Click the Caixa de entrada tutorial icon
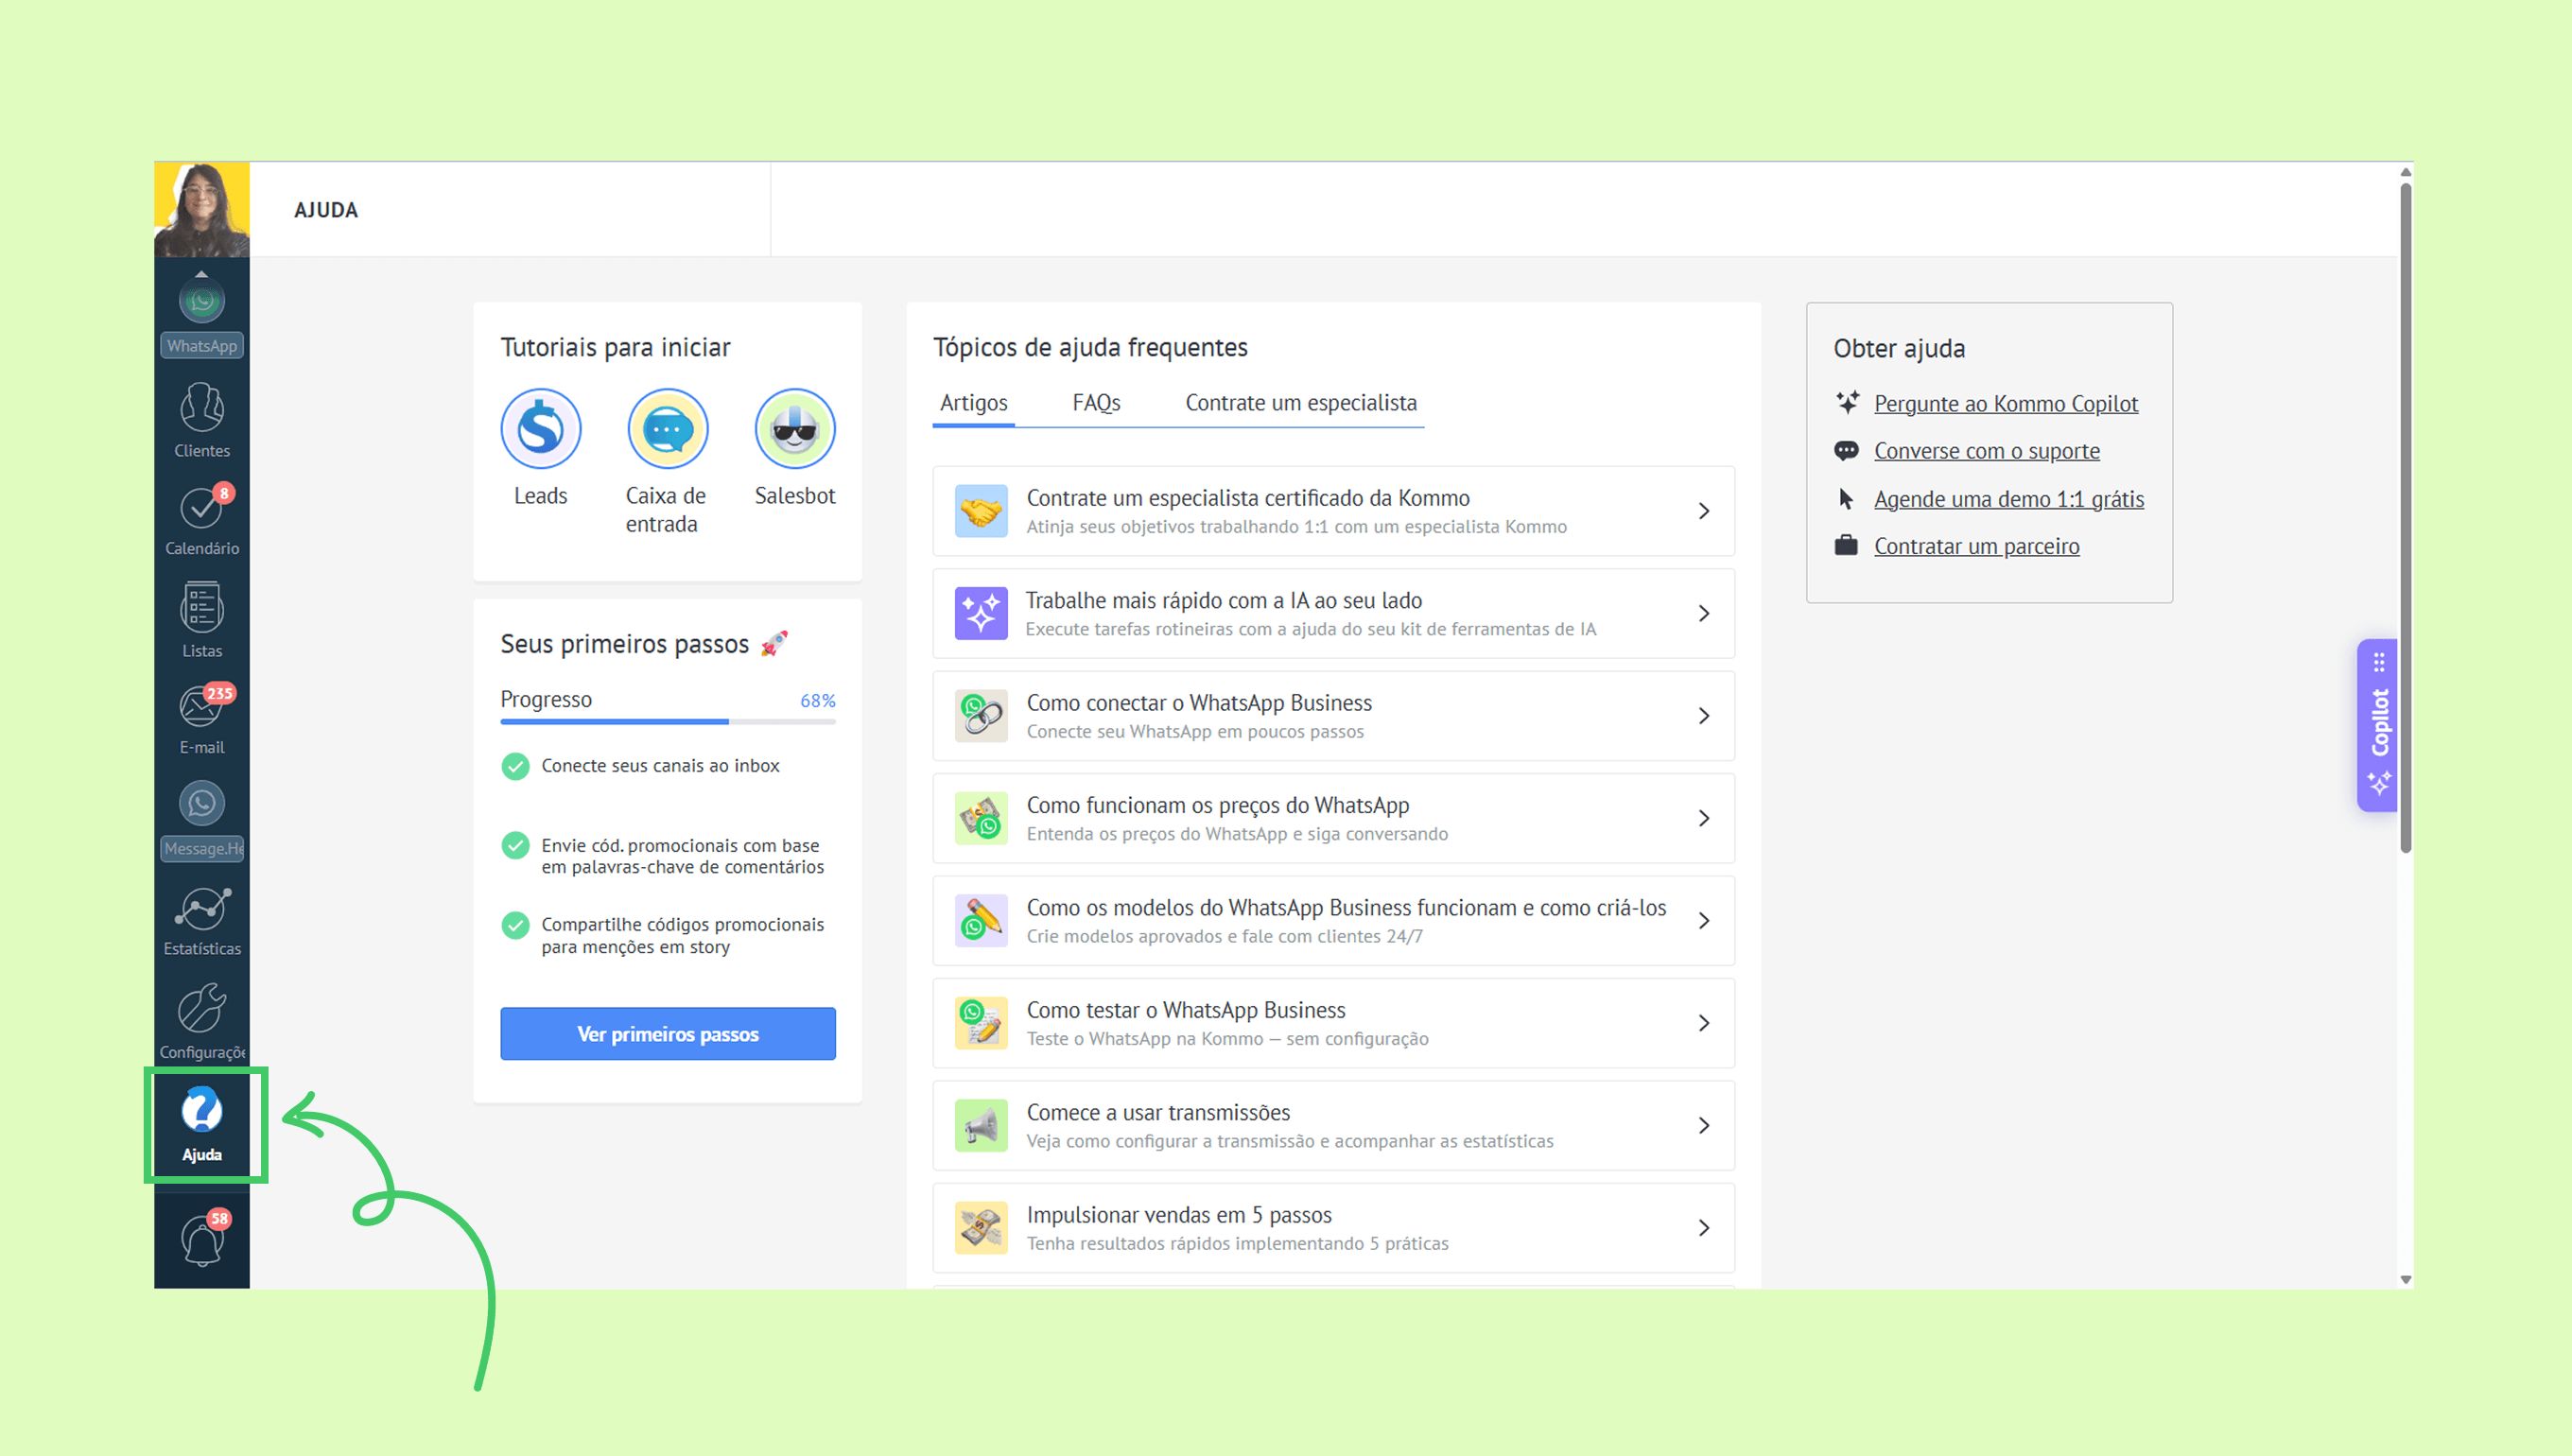 (667, 429)
